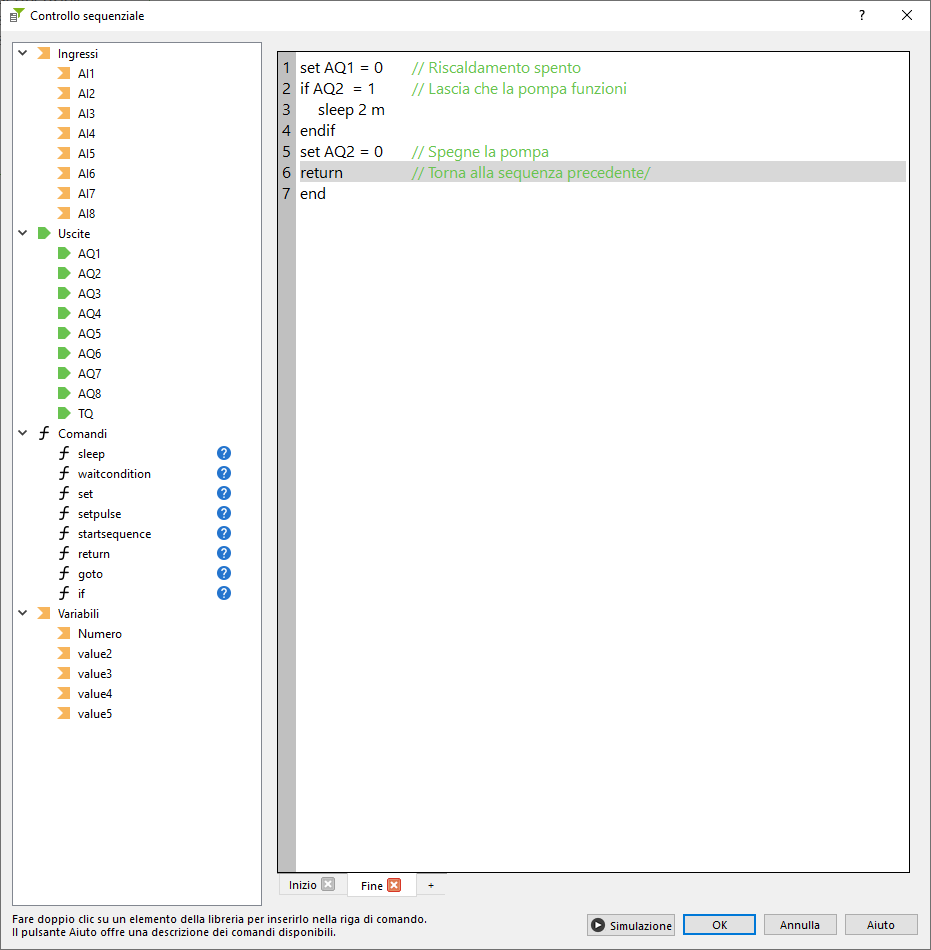Collapse the Variabili tree group
The height and width of the screenshot is (950, 931).
point(23,613)
